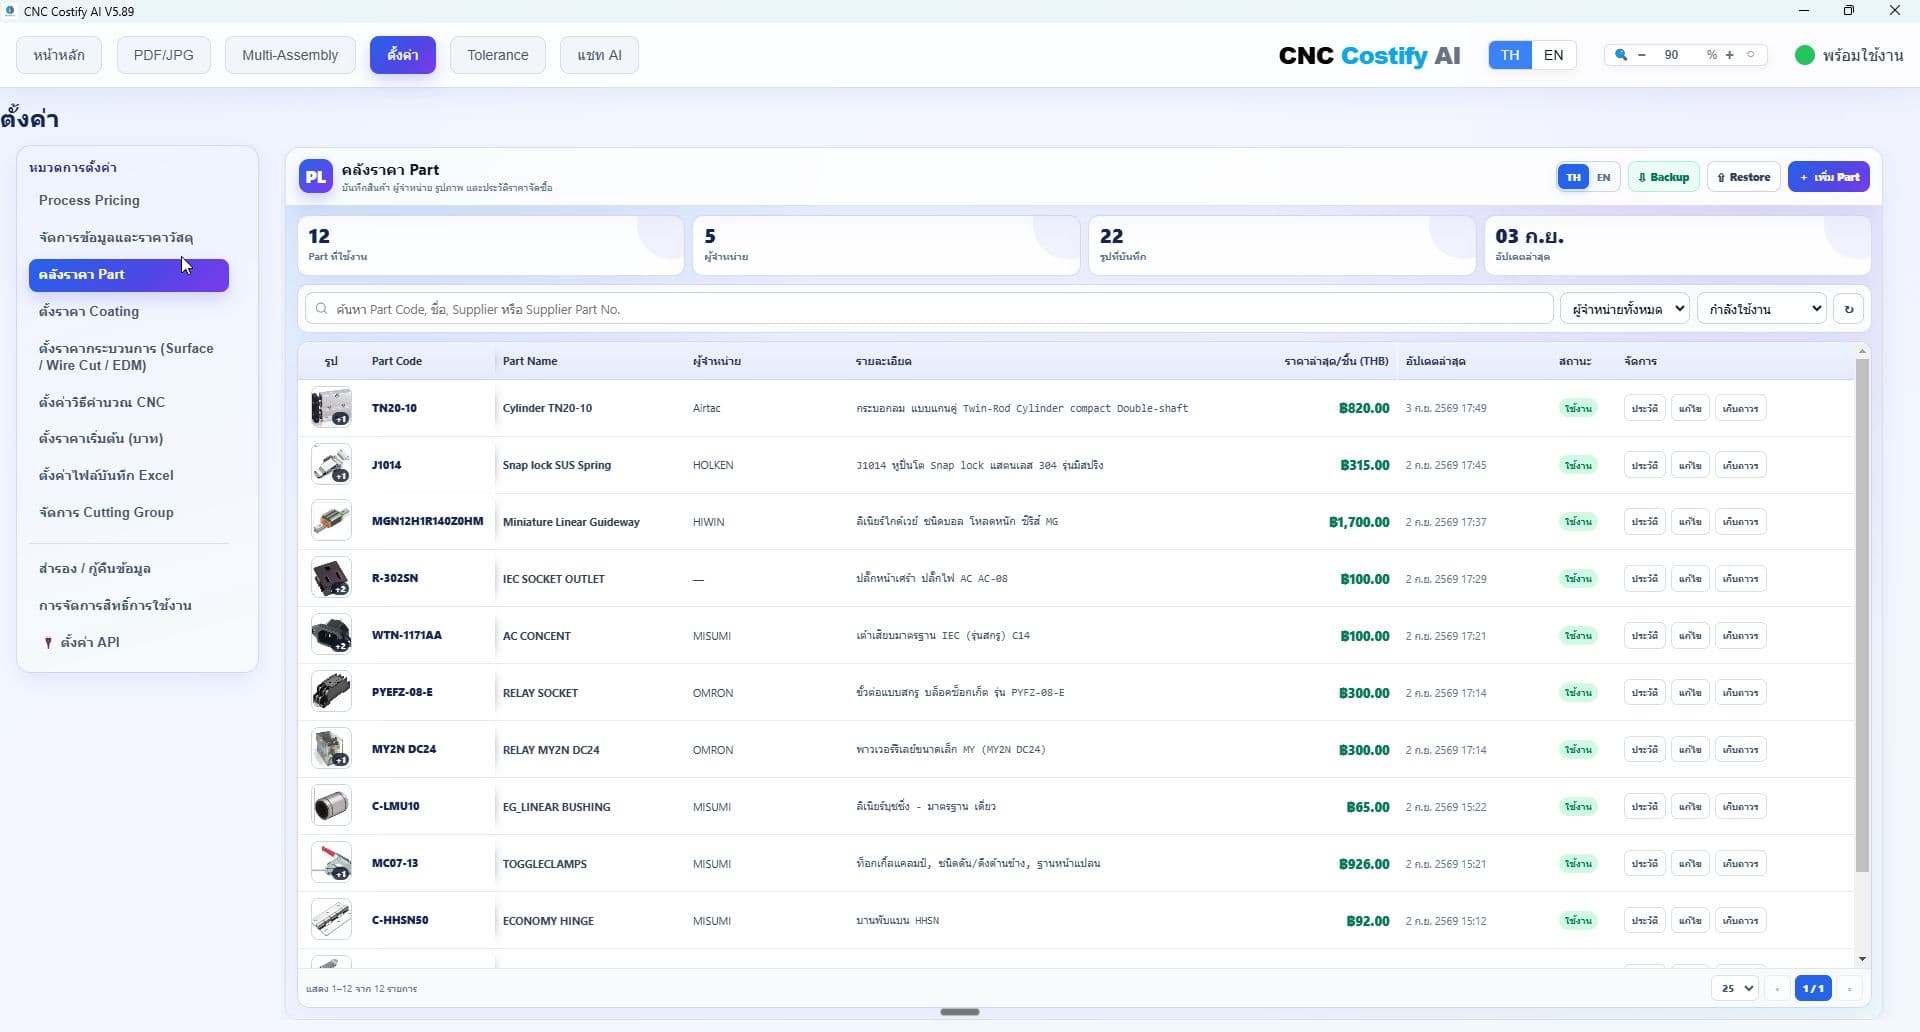The width and height of the screenshot is (1920, 1032).
Task: Open the หน้าหลัก home tab
Action: pyautogui.click(x=59, y=55)
